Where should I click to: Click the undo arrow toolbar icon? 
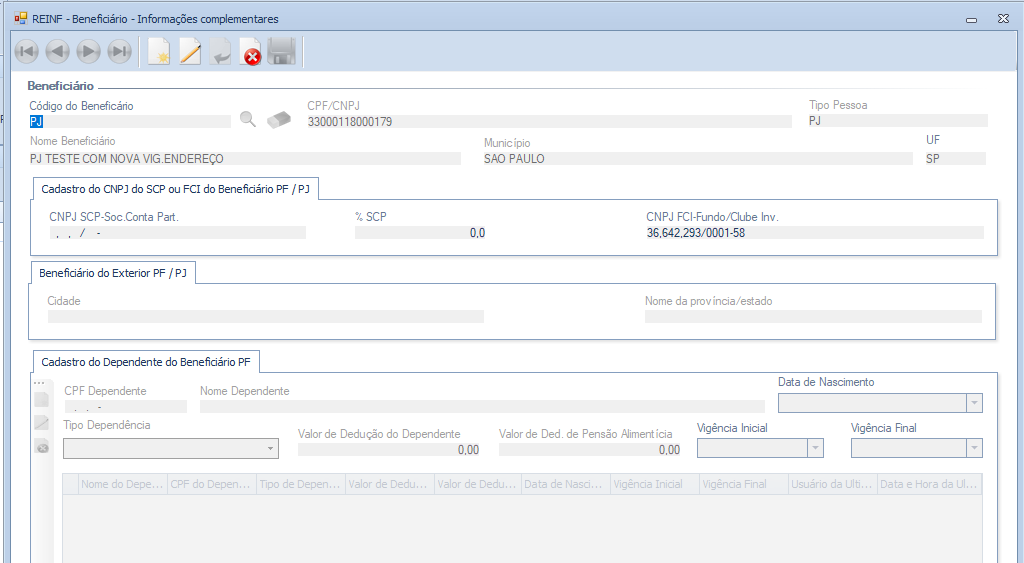click(x=221, y=52)
